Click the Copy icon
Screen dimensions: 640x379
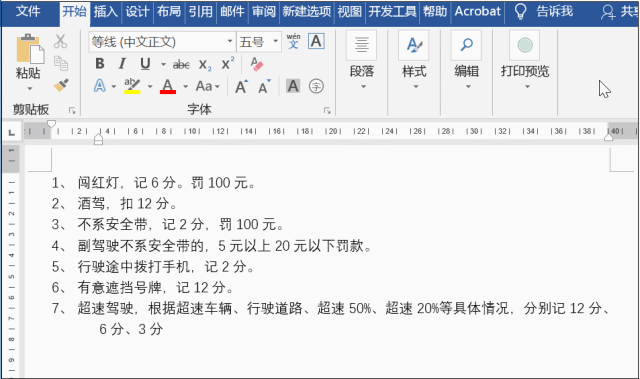(61, 63)
